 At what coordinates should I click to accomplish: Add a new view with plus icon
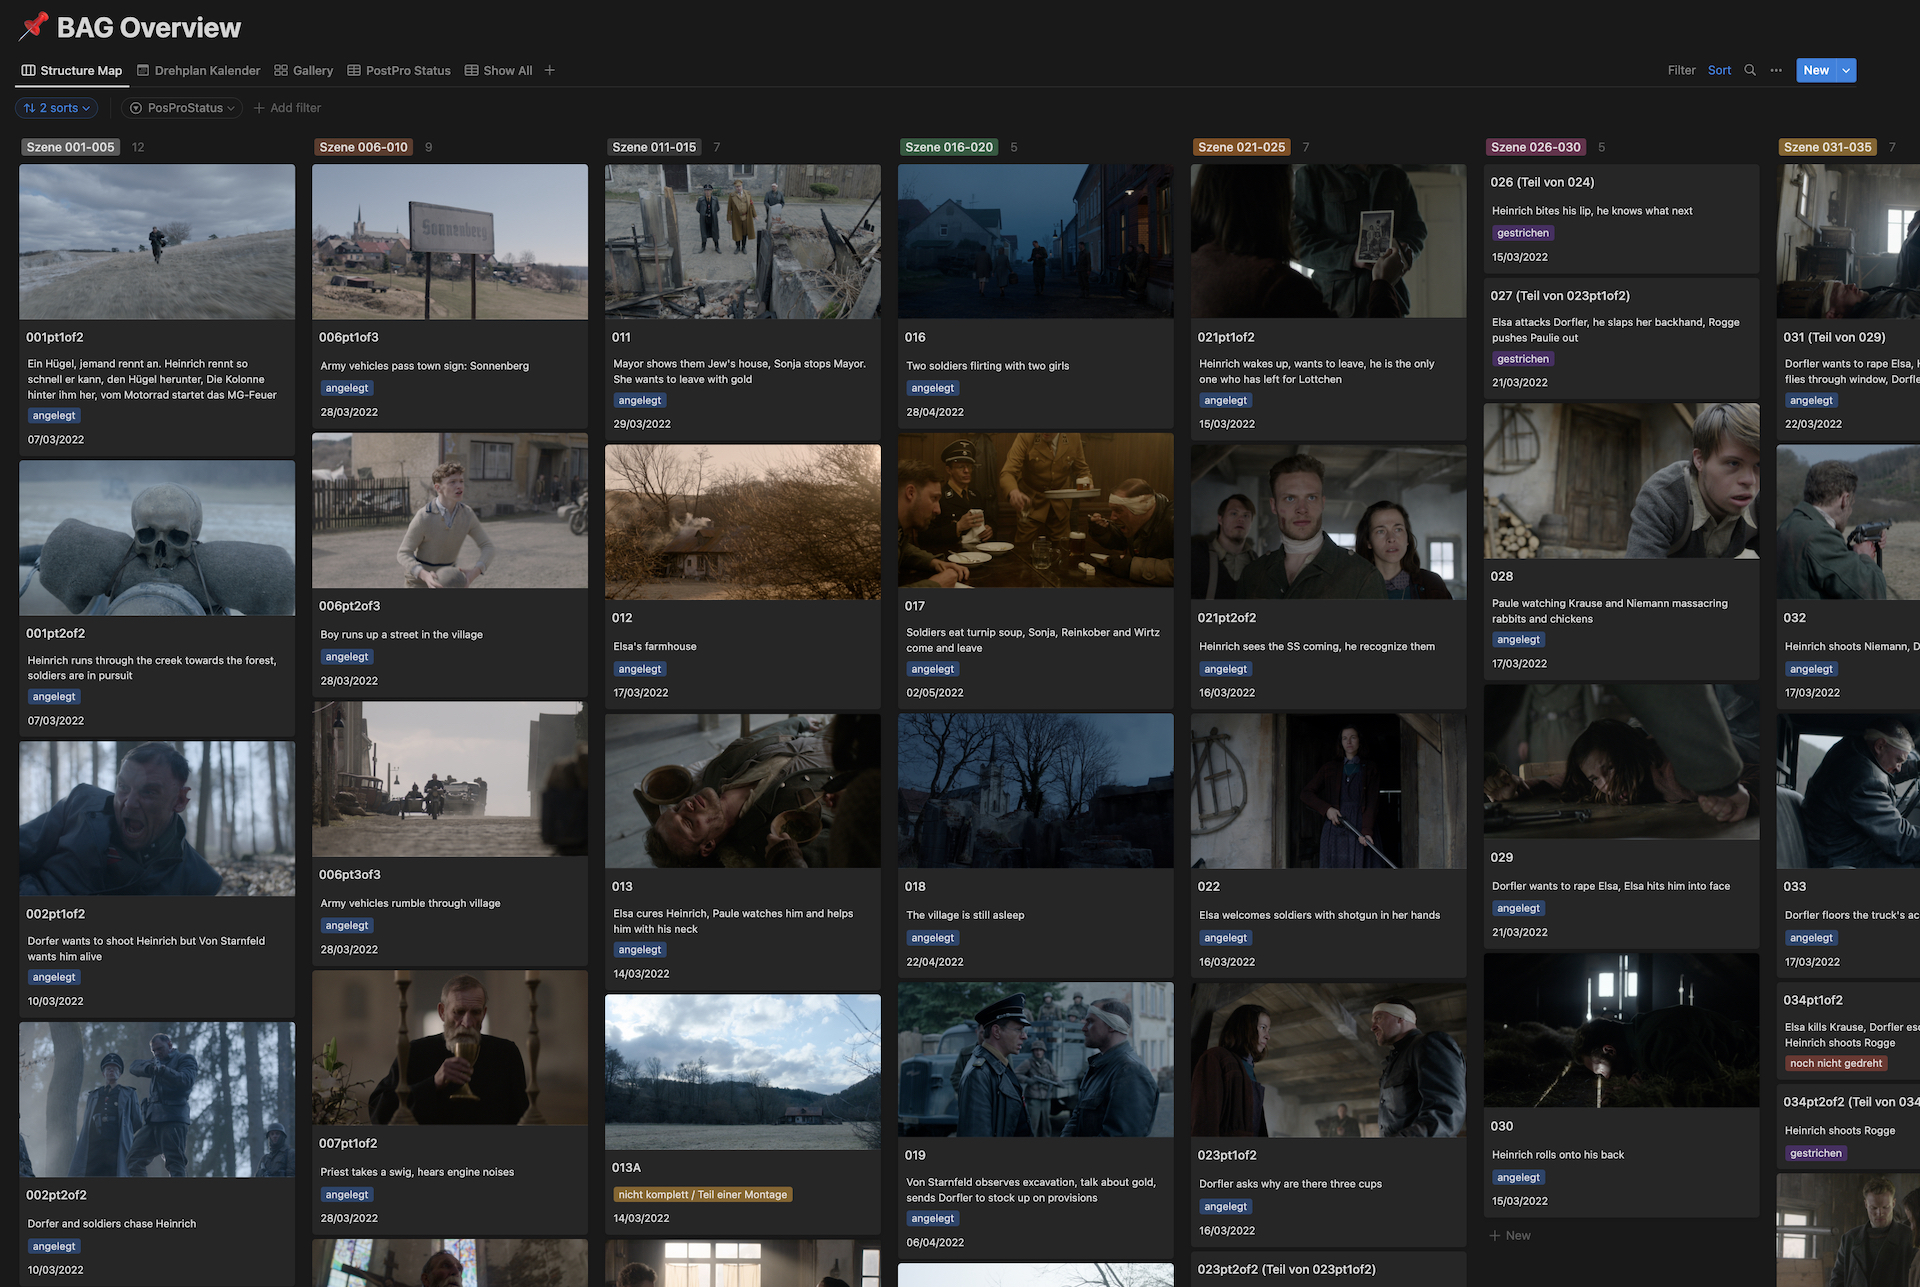point(550,70)
